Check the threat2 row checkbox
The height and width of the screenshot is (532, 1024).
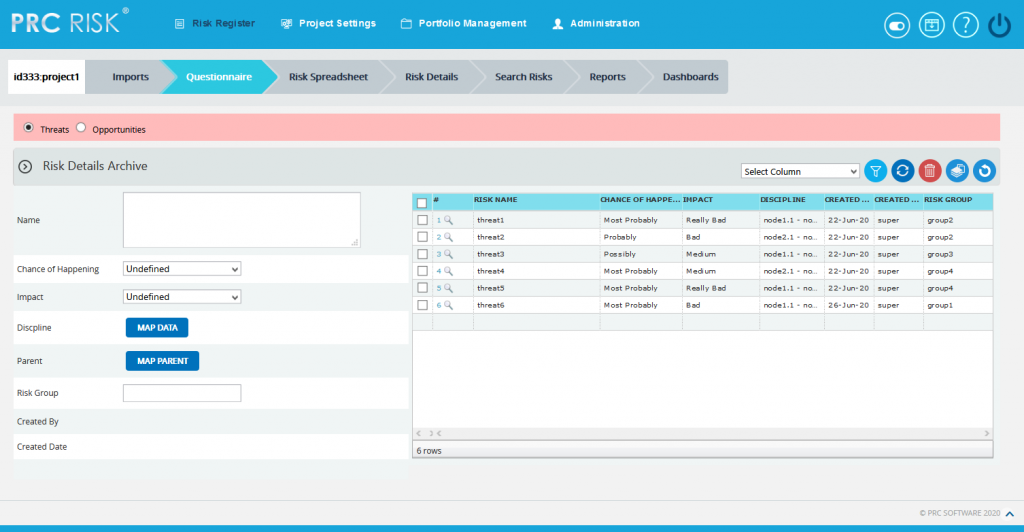[x=423, y=237]
